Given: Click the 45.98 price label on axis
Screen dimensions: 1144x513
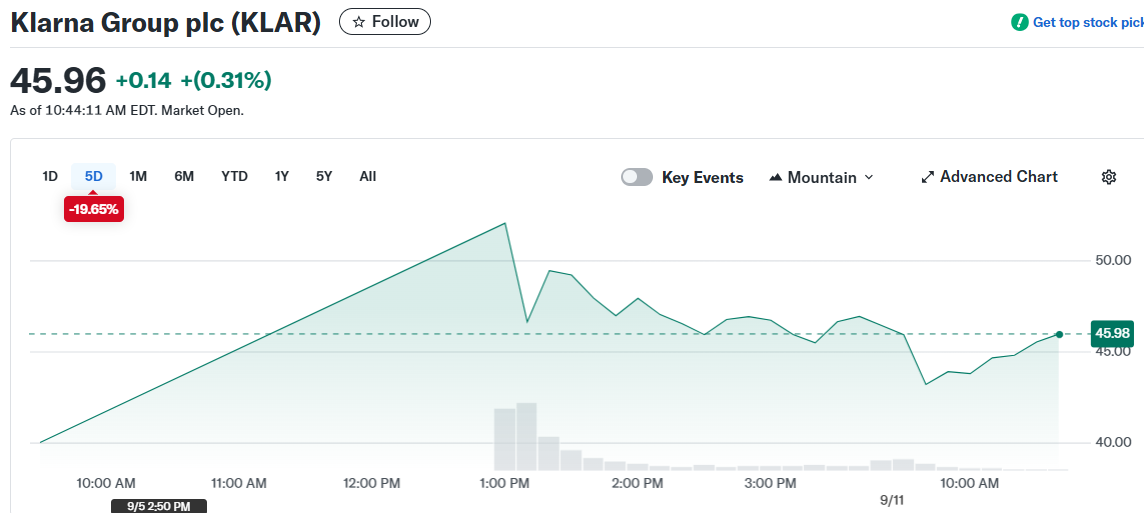Looking at the screenshot, I should (1112, 333).
